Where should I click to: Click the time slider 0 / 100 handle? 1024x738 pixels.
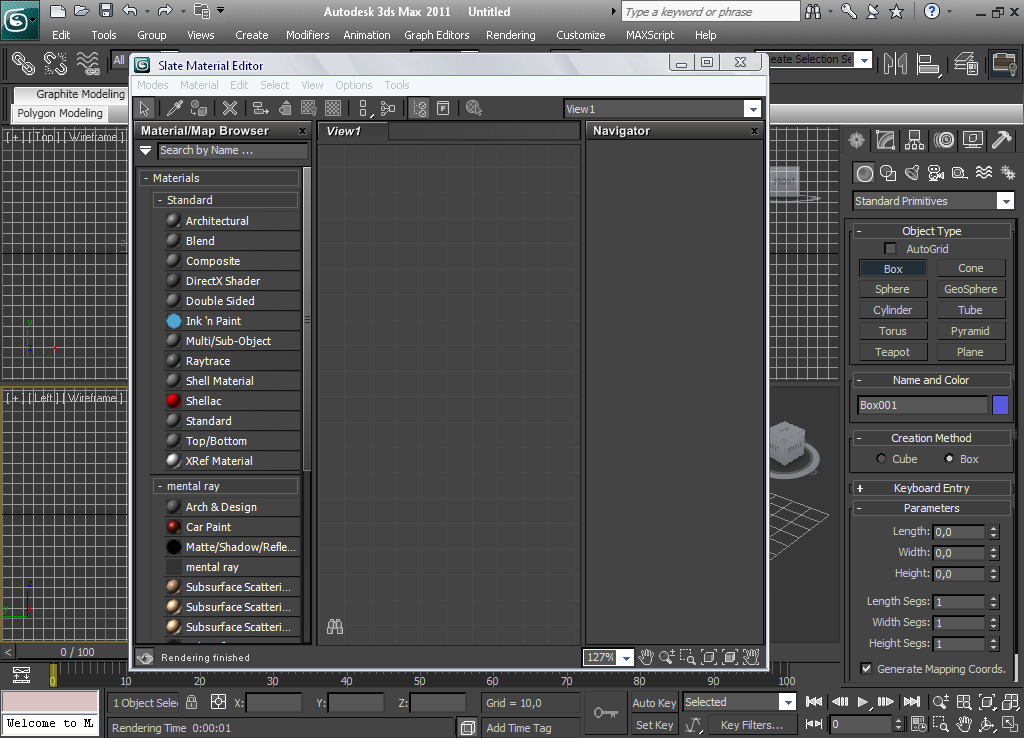coord(77,652)
